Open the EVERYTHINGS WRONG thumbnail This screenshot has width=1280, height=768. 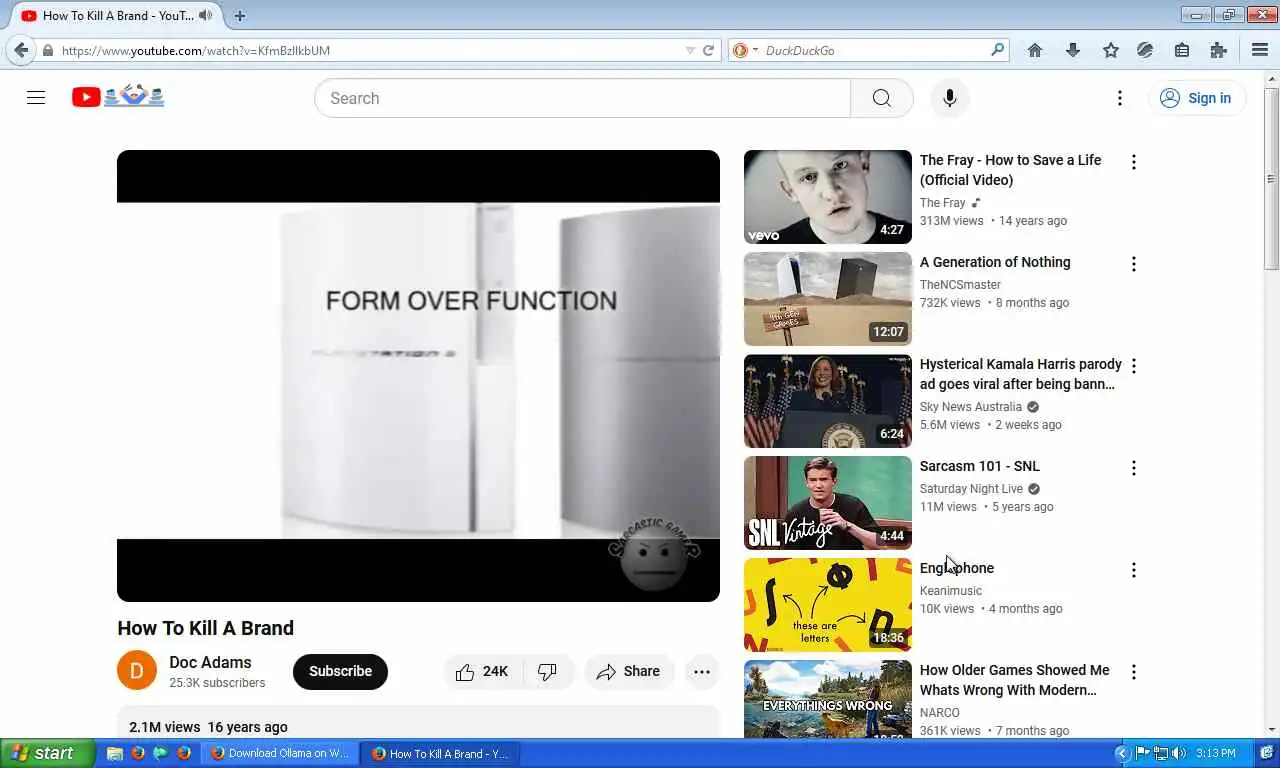click(x=828, y=699)
